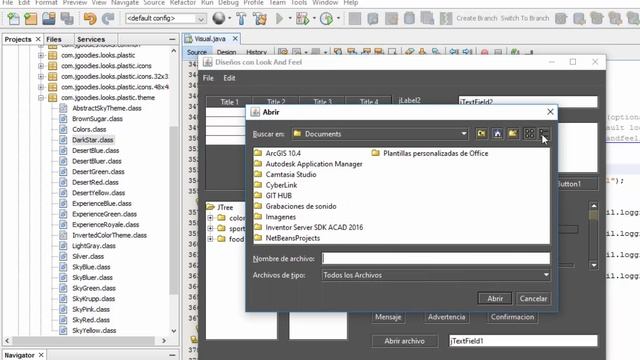This screenshot has height=360, width=640.
Task: Open the Buscar en Documents dropdown
Action: click(464, 134)
